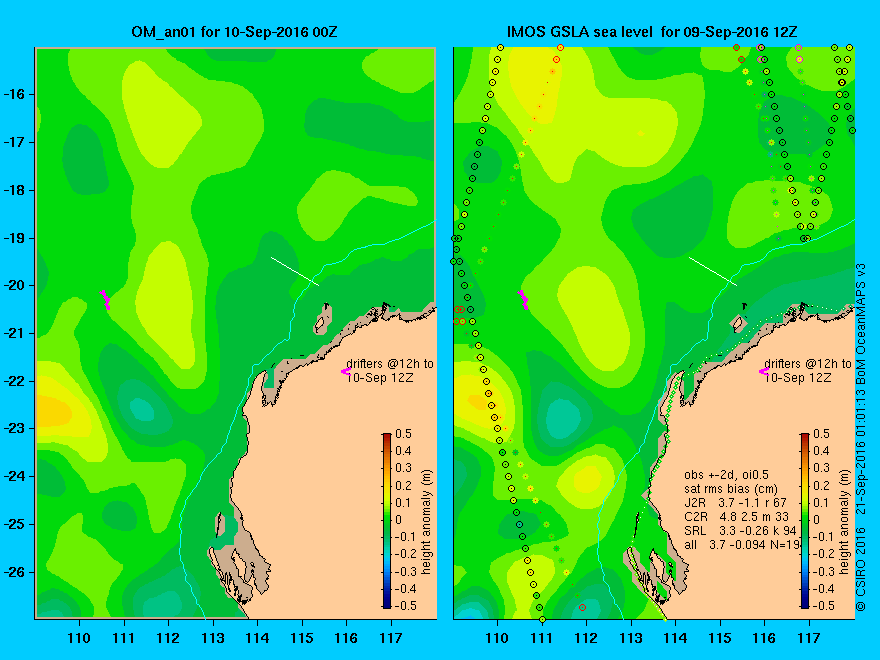Viewport: 880px width, 660px height.
Task: Click the magenta drifter legend marker in right map
Action: coord(763,371)
